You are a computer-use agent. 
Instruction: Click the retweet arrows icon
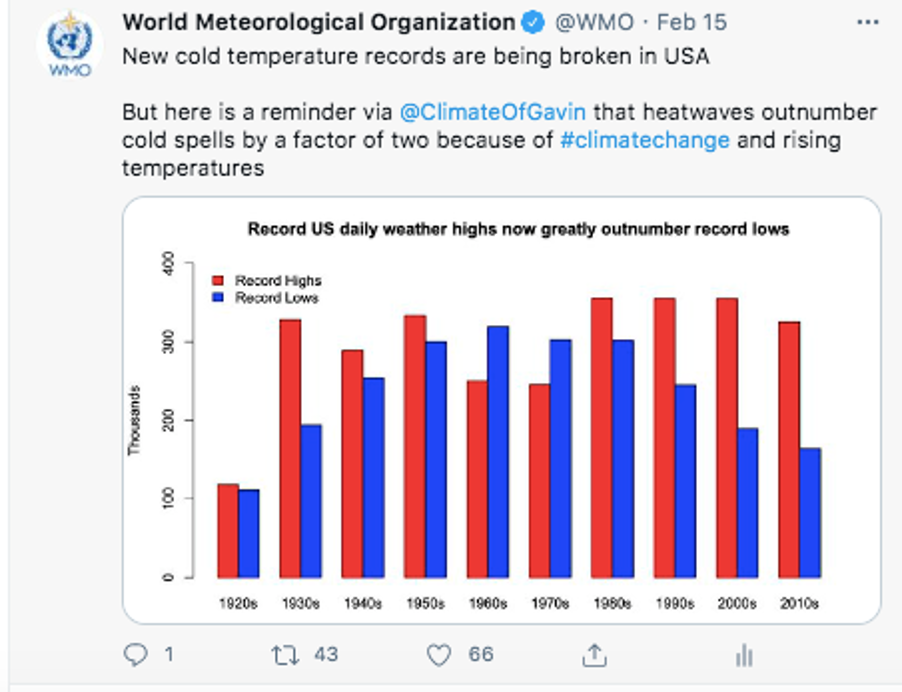285,655
